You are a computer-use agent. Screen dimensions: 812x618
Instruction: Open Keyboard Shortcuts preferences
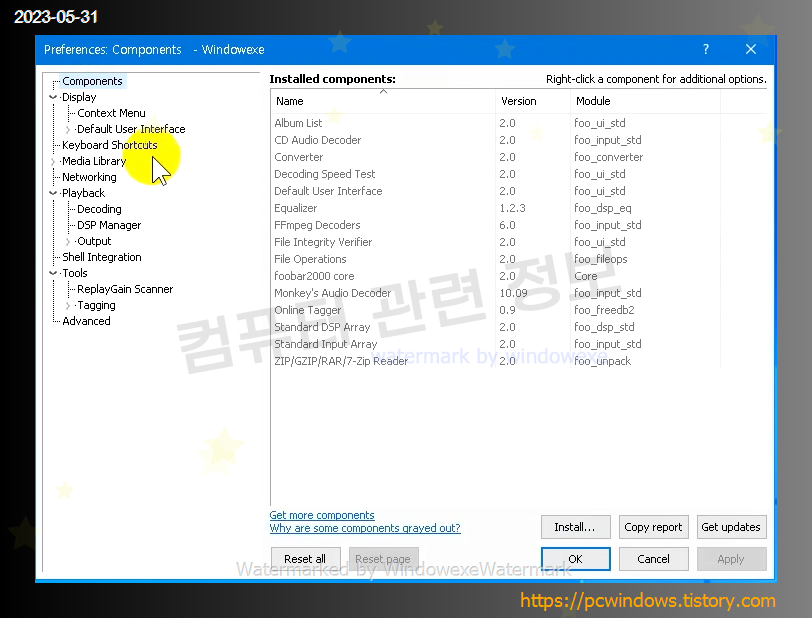110,146
